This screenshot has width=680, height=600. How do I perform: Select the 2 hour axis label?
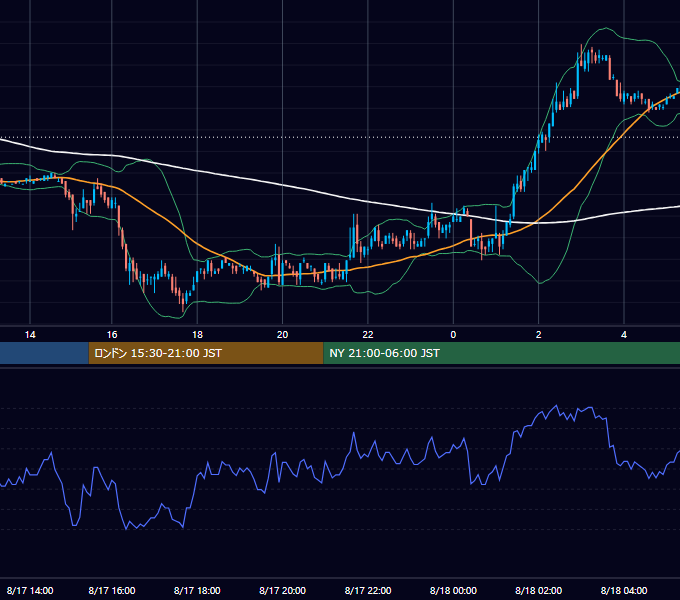(539, 335)
